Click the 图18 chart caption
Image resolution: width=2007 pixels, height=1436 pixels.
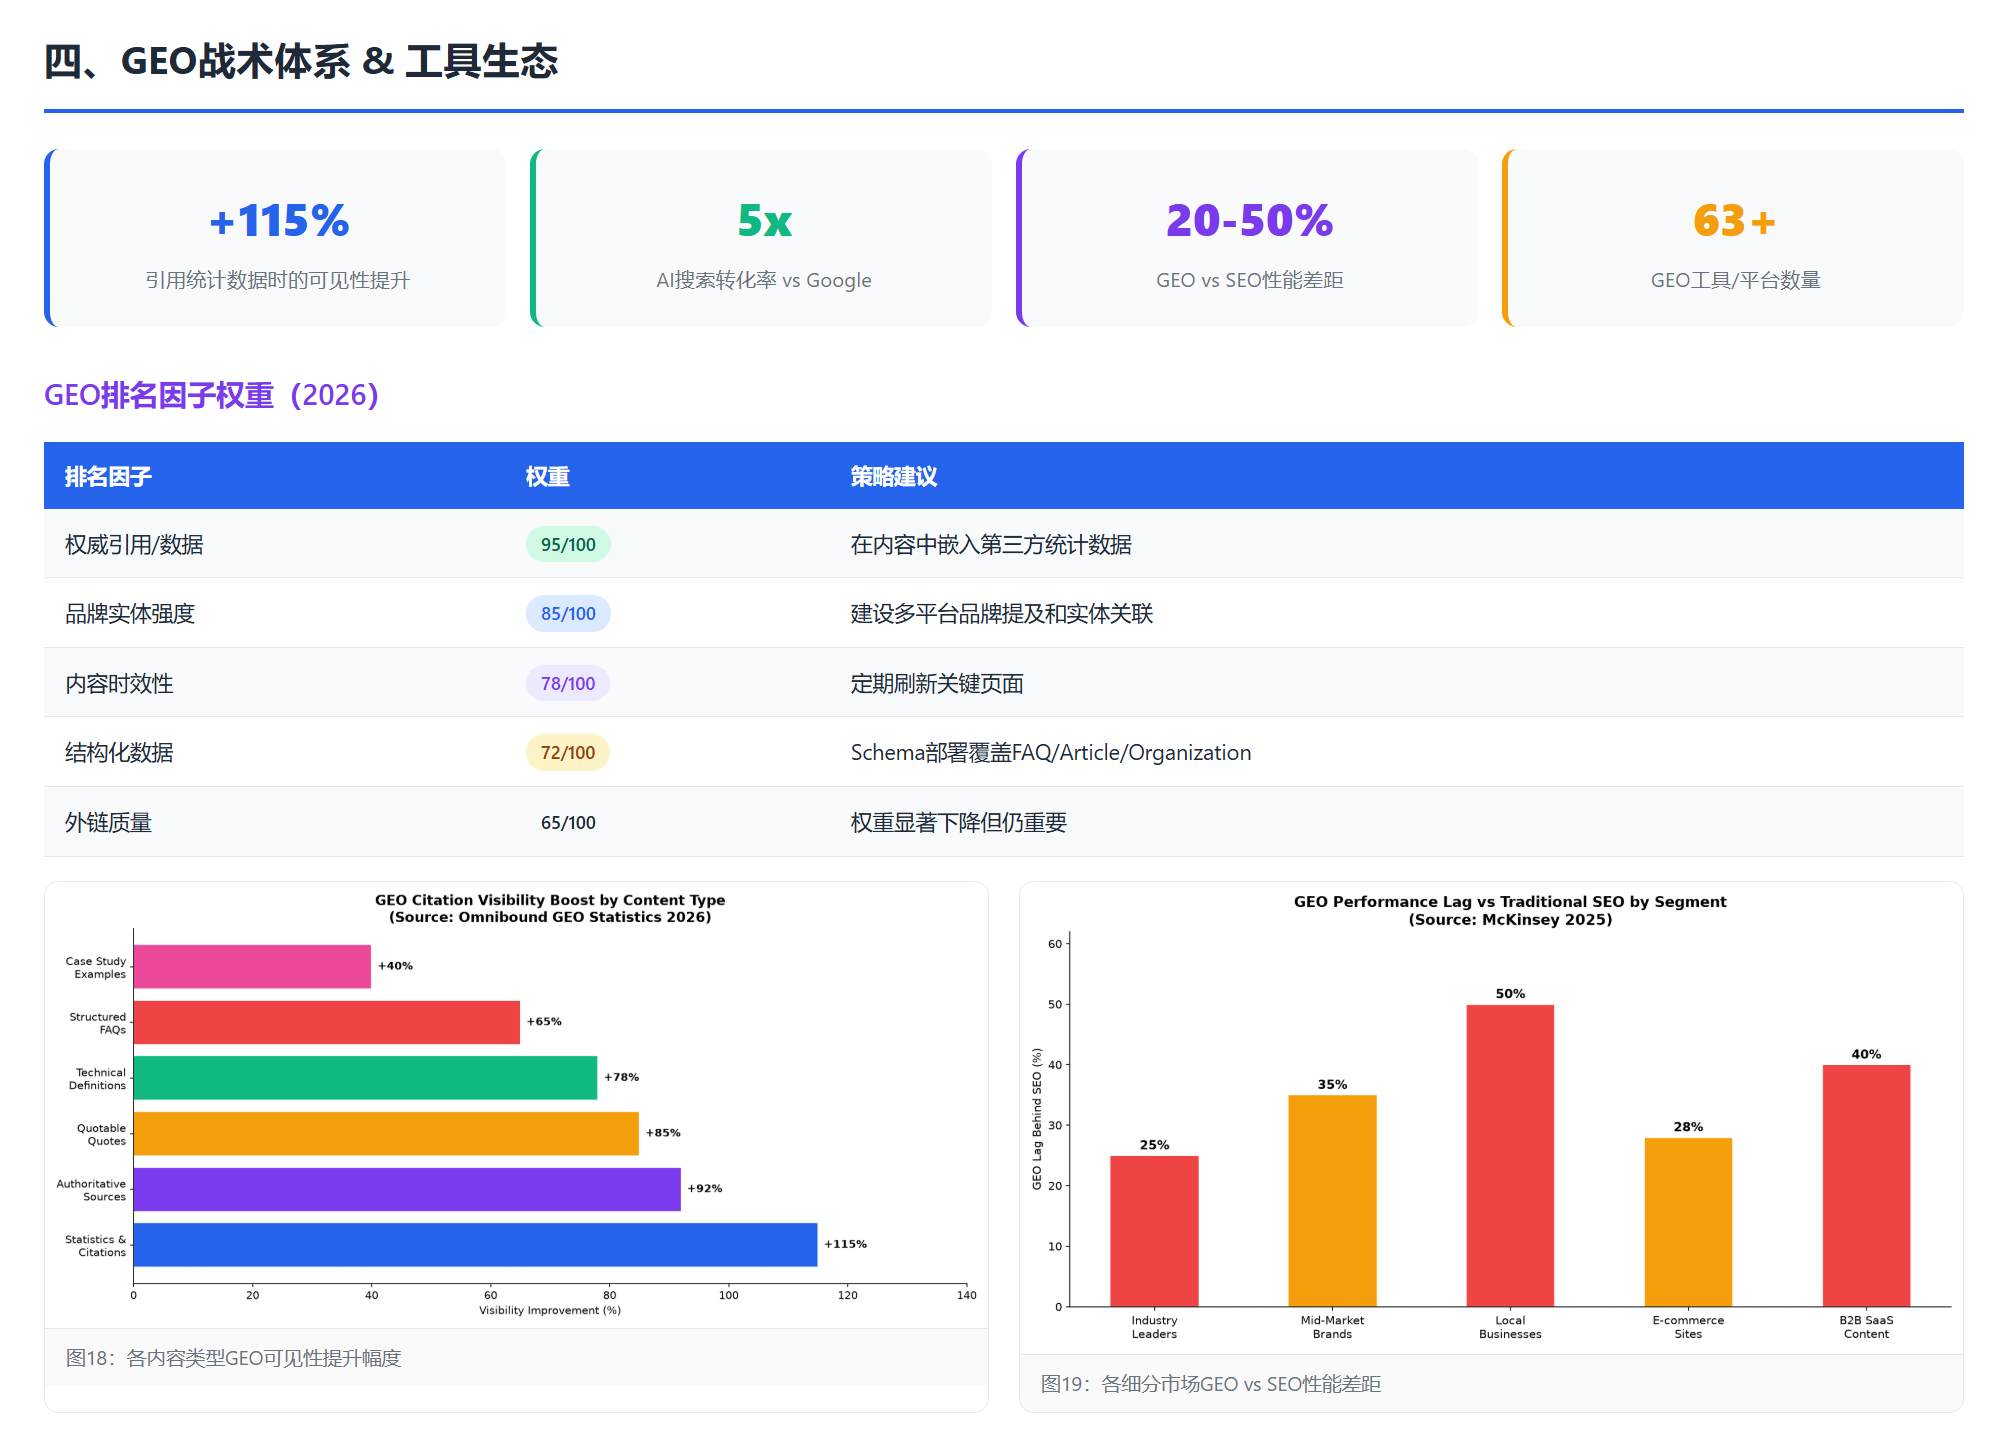click(234, 1358)
